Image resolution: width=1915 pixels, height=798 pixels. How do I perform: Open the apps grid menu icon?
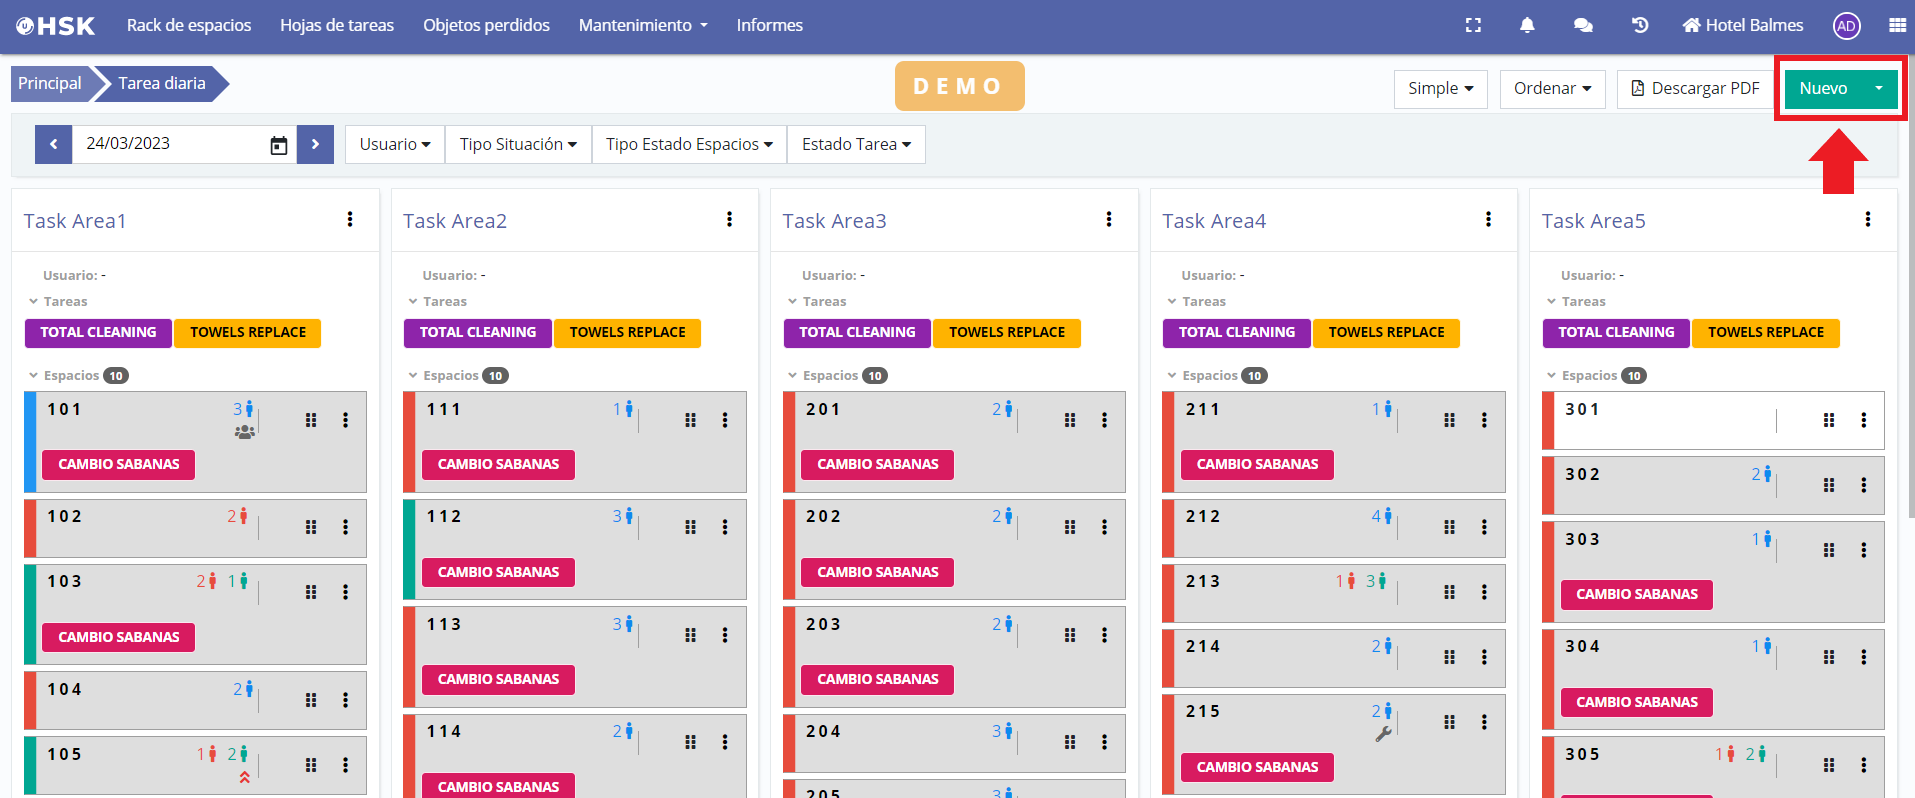(1897, 26)
